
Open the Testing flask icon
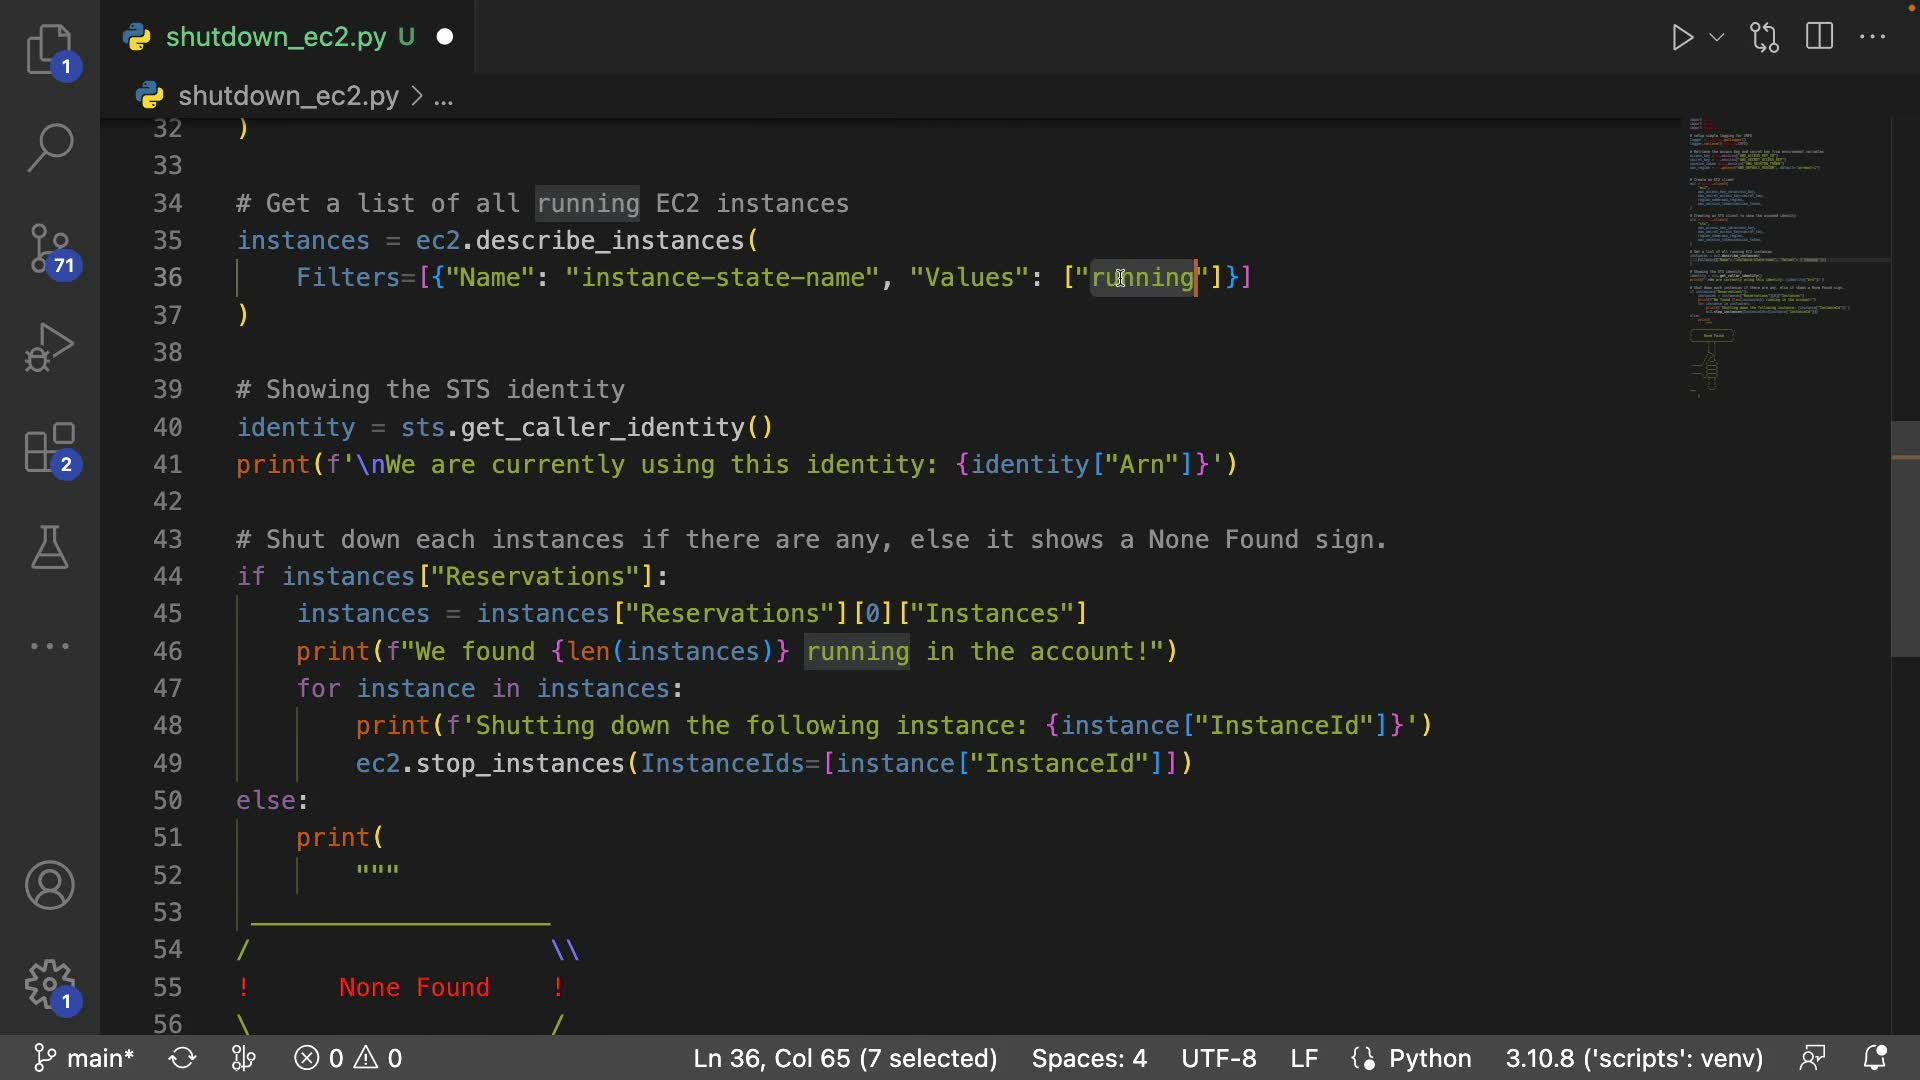point(49,547)
